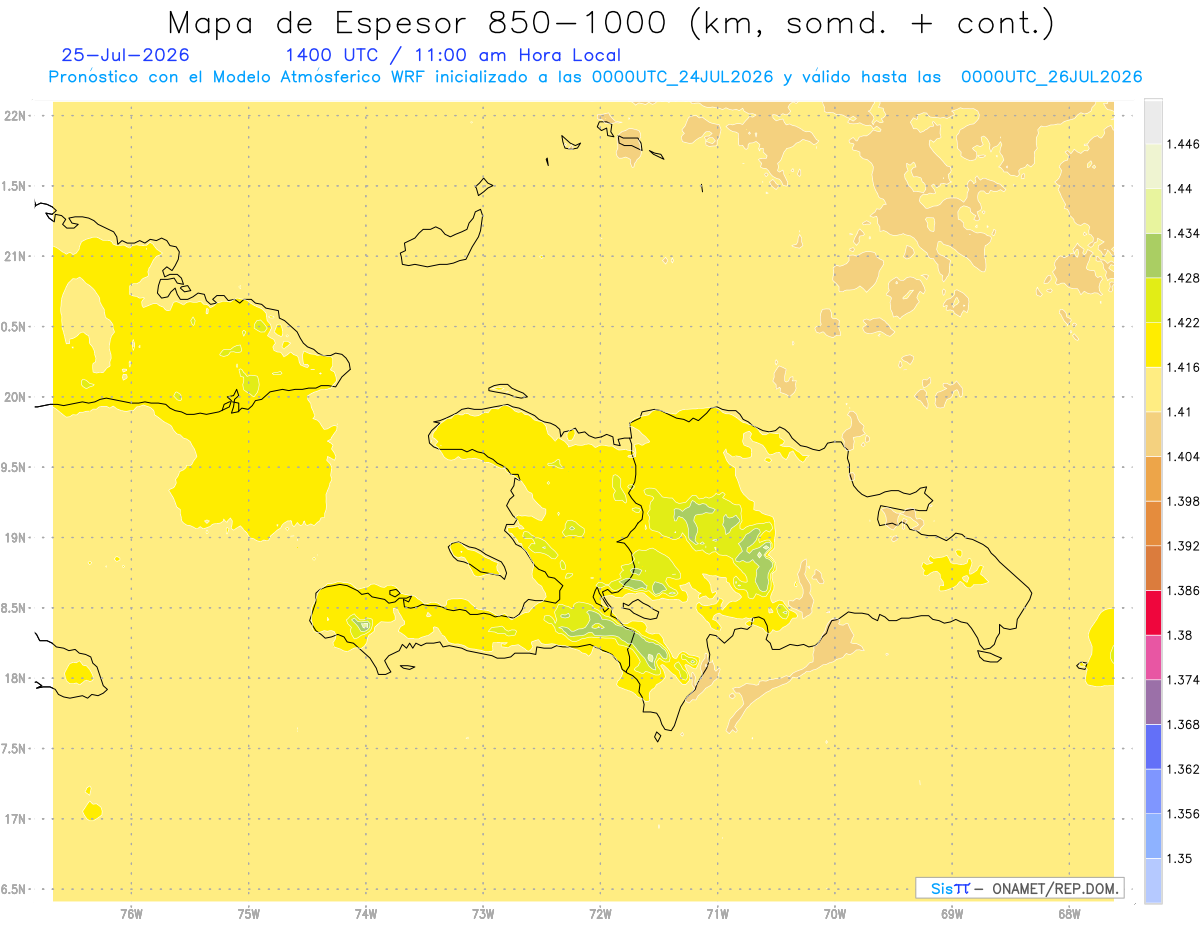Click the date label '25-Jul-2026'
The height and width of the screenshot is (927, 1200).
(125, 55)
